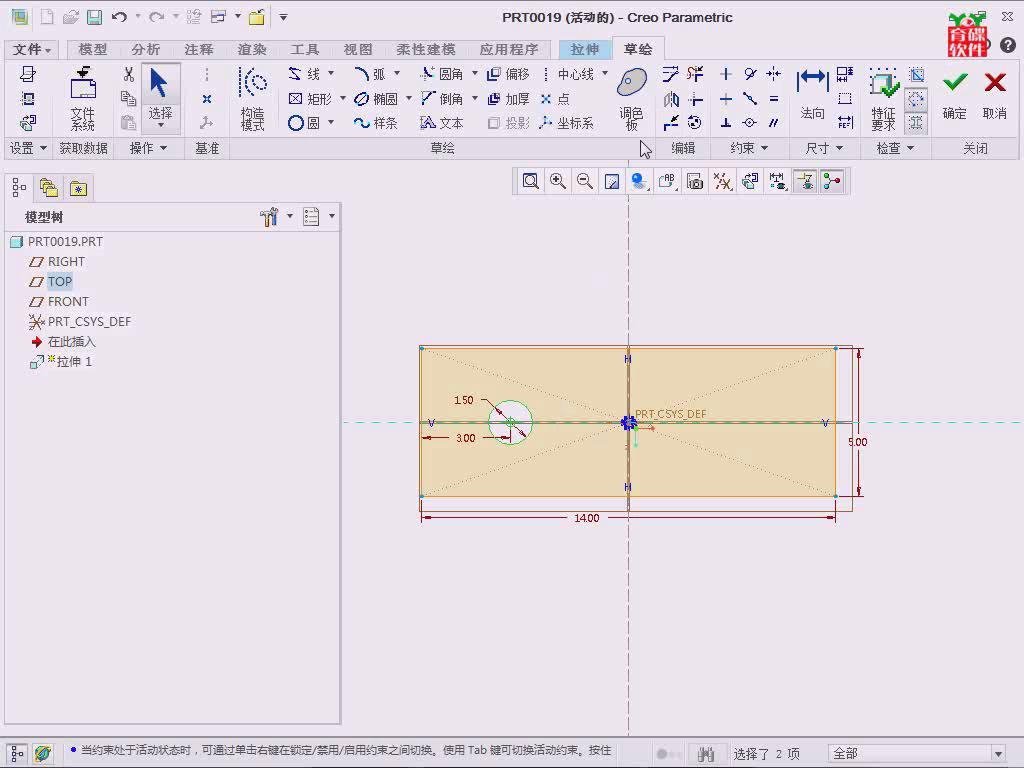Switch to the Analysis (分析) tab
1024x768 pixels.
coord(145,49)
